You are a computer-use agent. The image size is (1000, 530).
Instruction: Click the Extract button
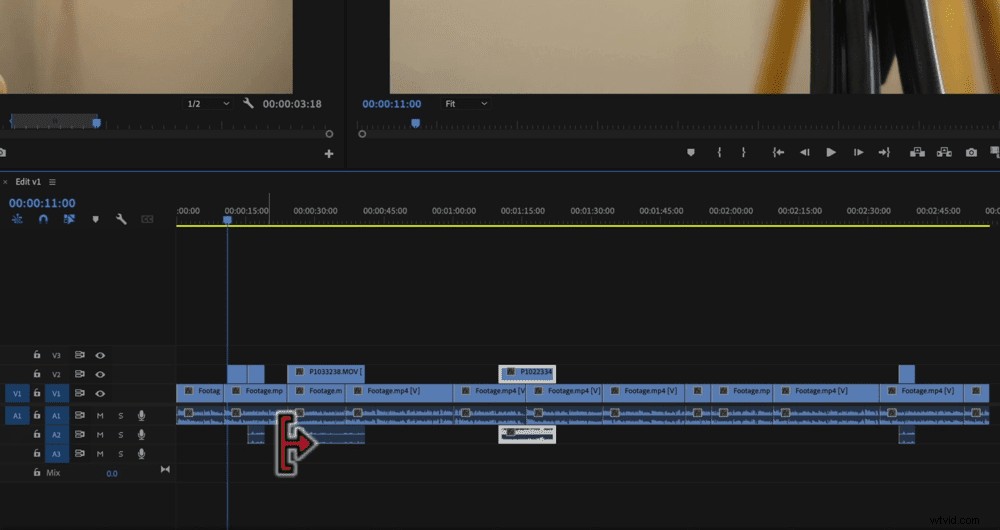click(944, 152)
